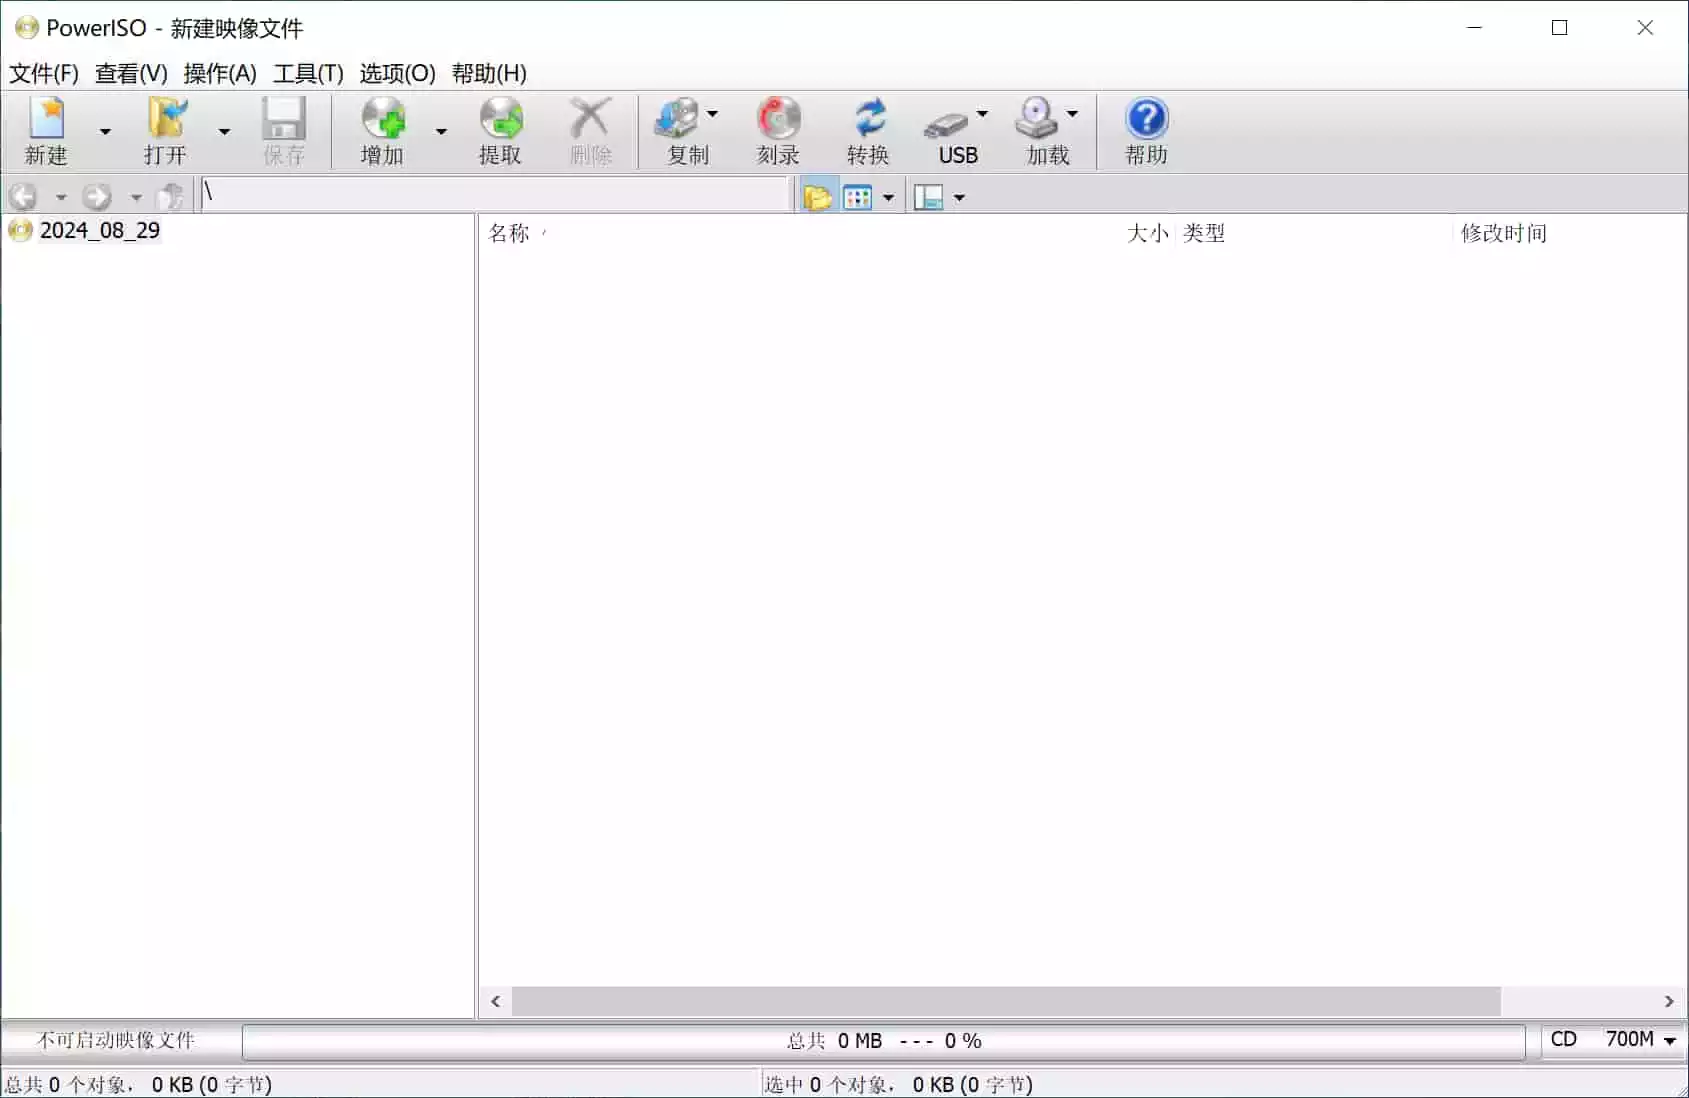This screenshot has height=1098, width=1689.
Task: Select the 2024_08_29 tree node
Action: (x=99, y=230)
